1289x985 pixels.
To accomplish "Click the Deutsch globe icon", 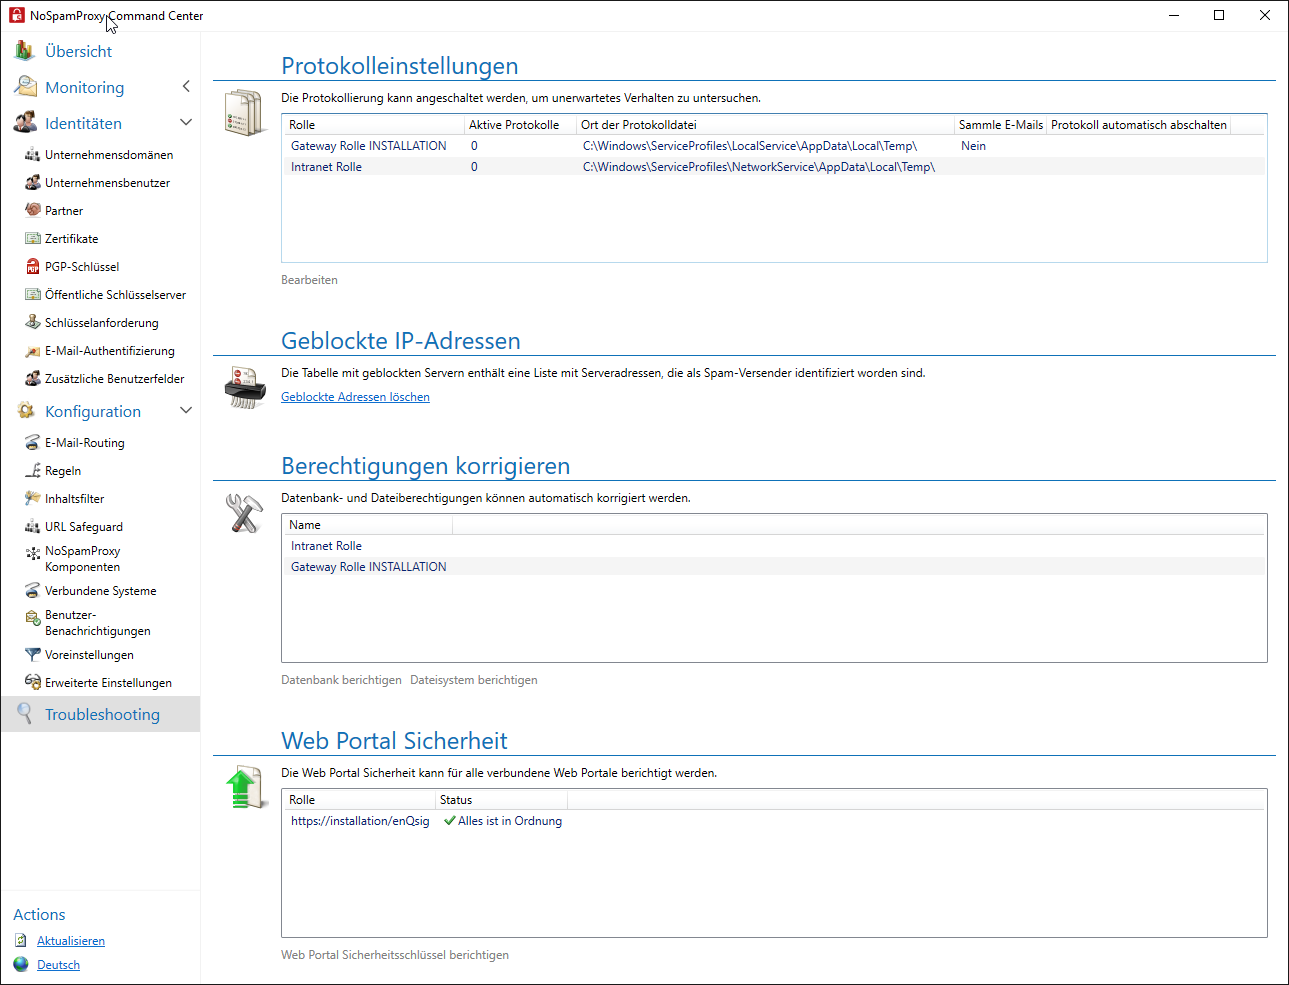I will click(21, 965).
